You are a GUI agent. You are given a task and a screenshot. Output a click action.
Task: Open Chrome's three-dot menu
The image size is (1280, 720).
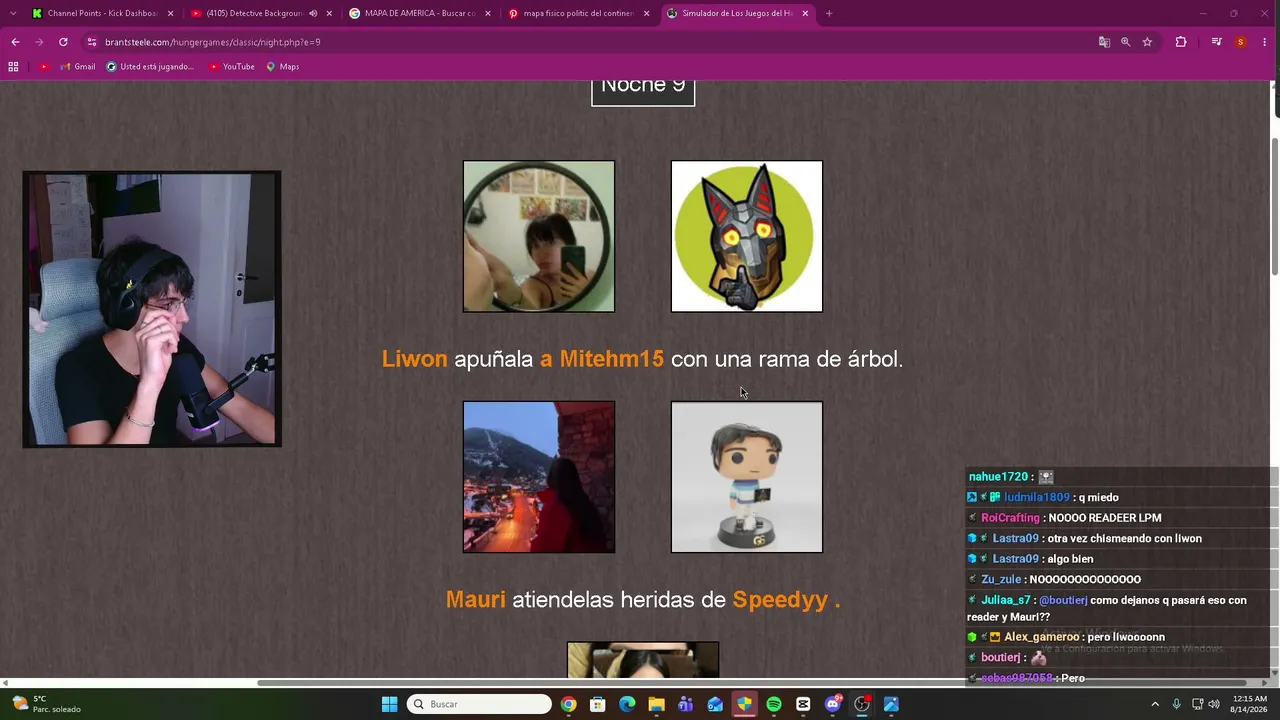[1265, 42]
